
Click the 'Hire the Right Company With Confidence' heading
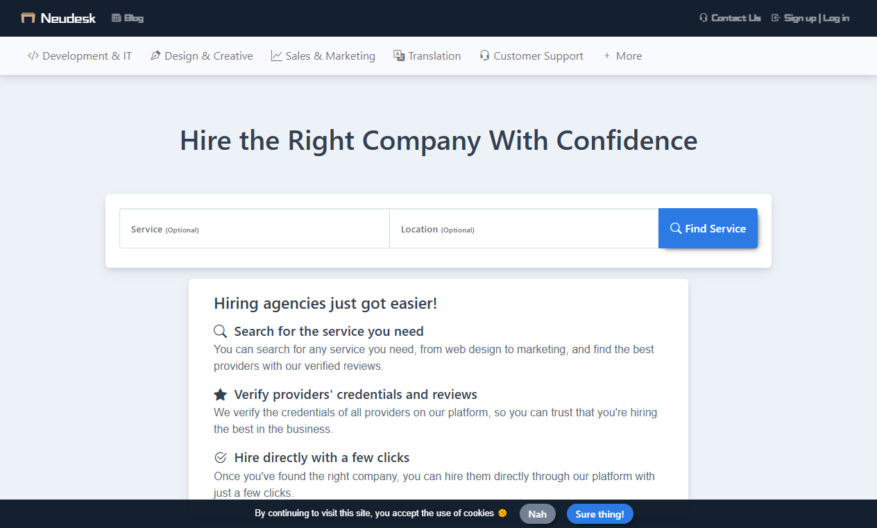tap(438, 140)
